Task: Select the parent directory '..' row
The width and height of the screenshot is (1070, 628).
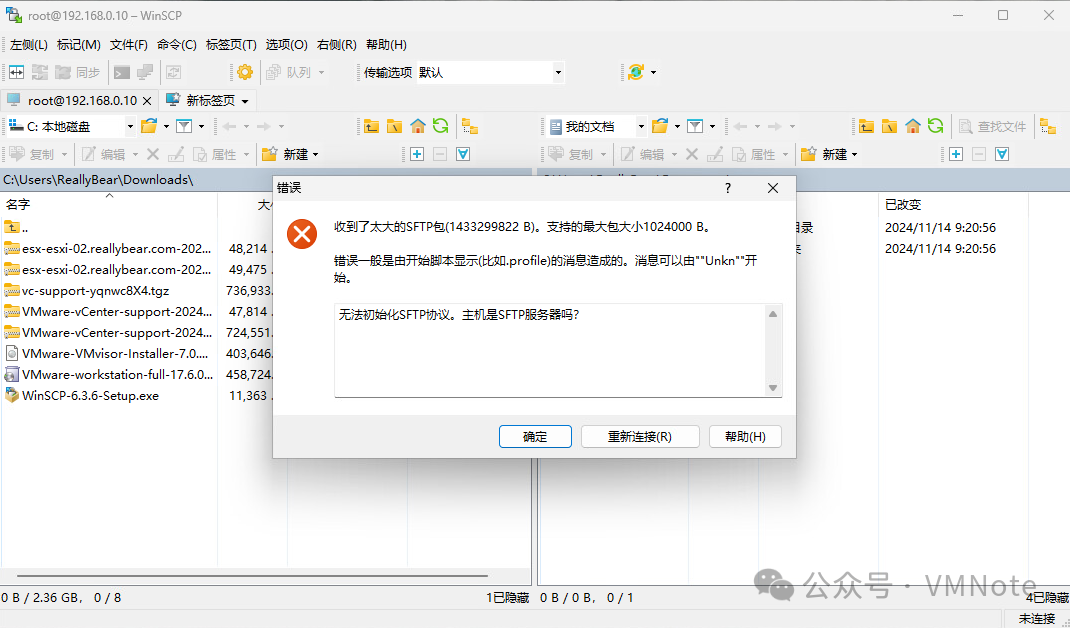Action: click(16, 227)
